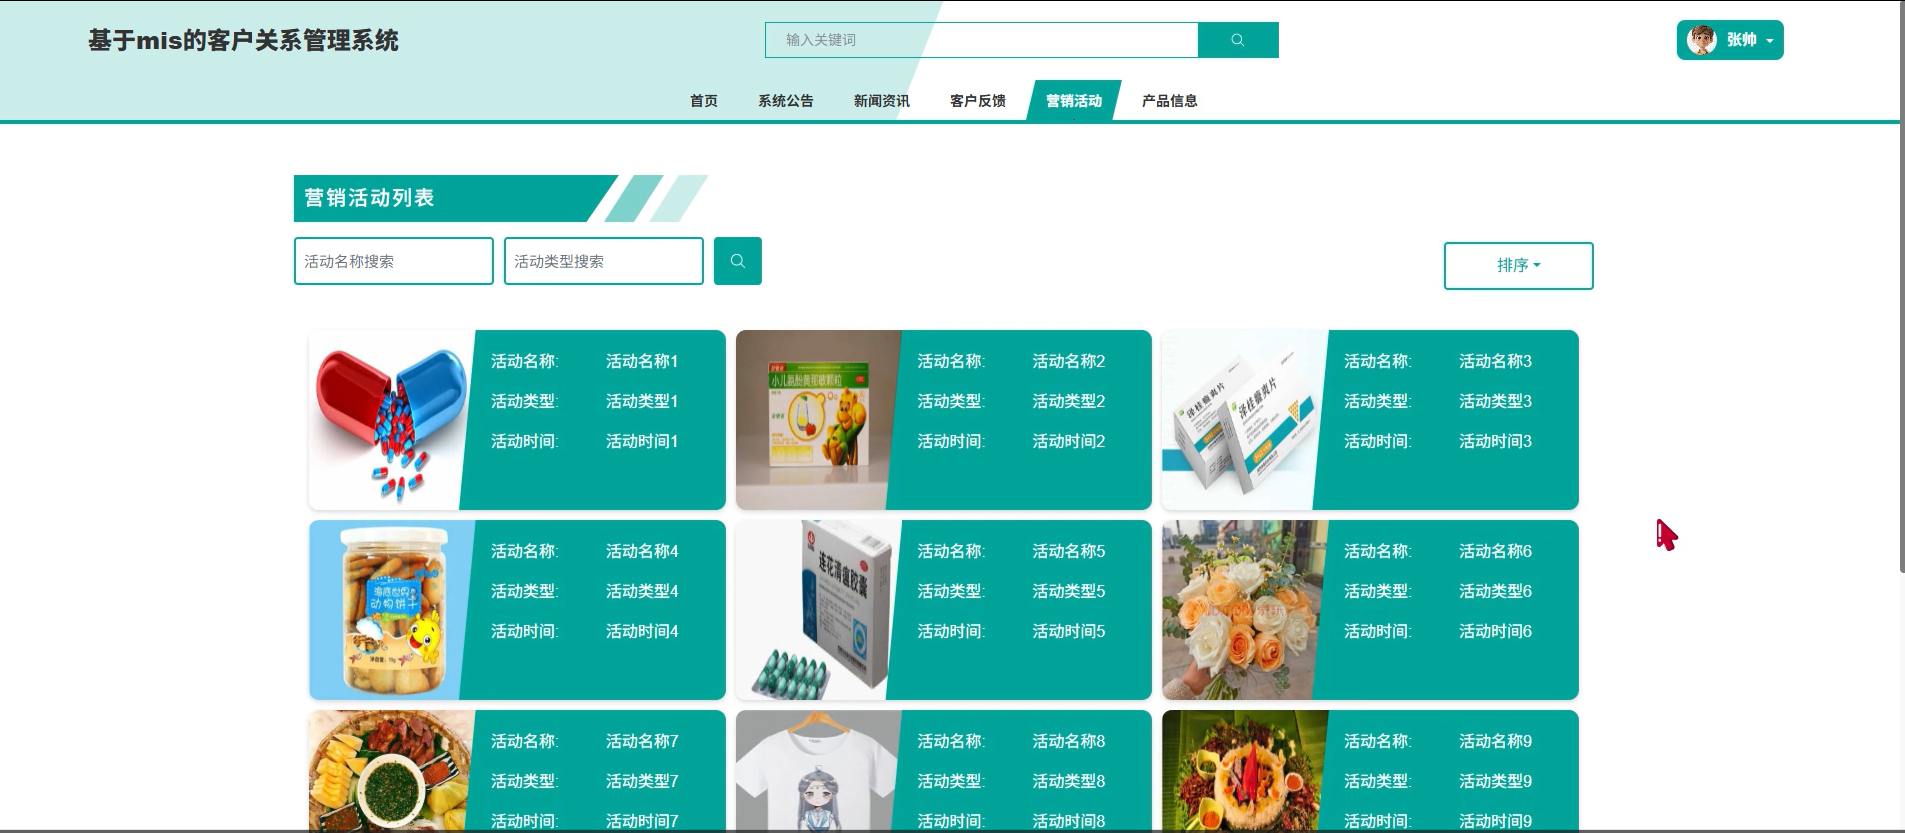Click the text 活动类型3

(1495, 401)
